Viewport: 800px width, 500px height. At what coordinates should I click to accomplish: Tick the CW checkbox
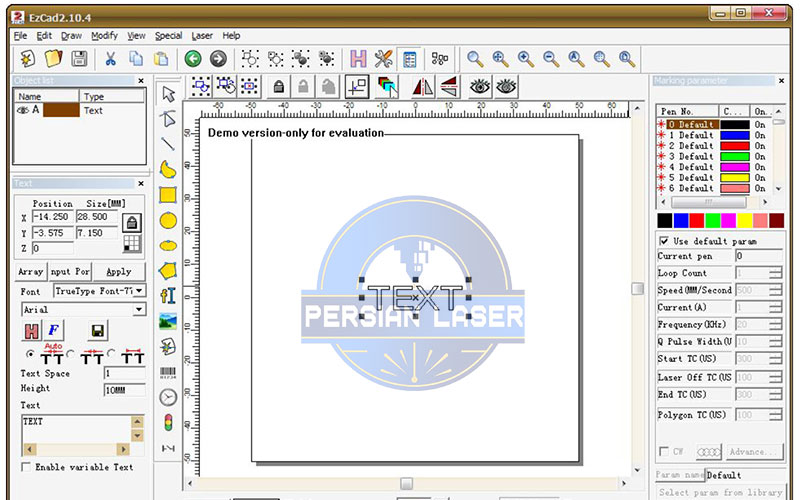click(664, 451)
